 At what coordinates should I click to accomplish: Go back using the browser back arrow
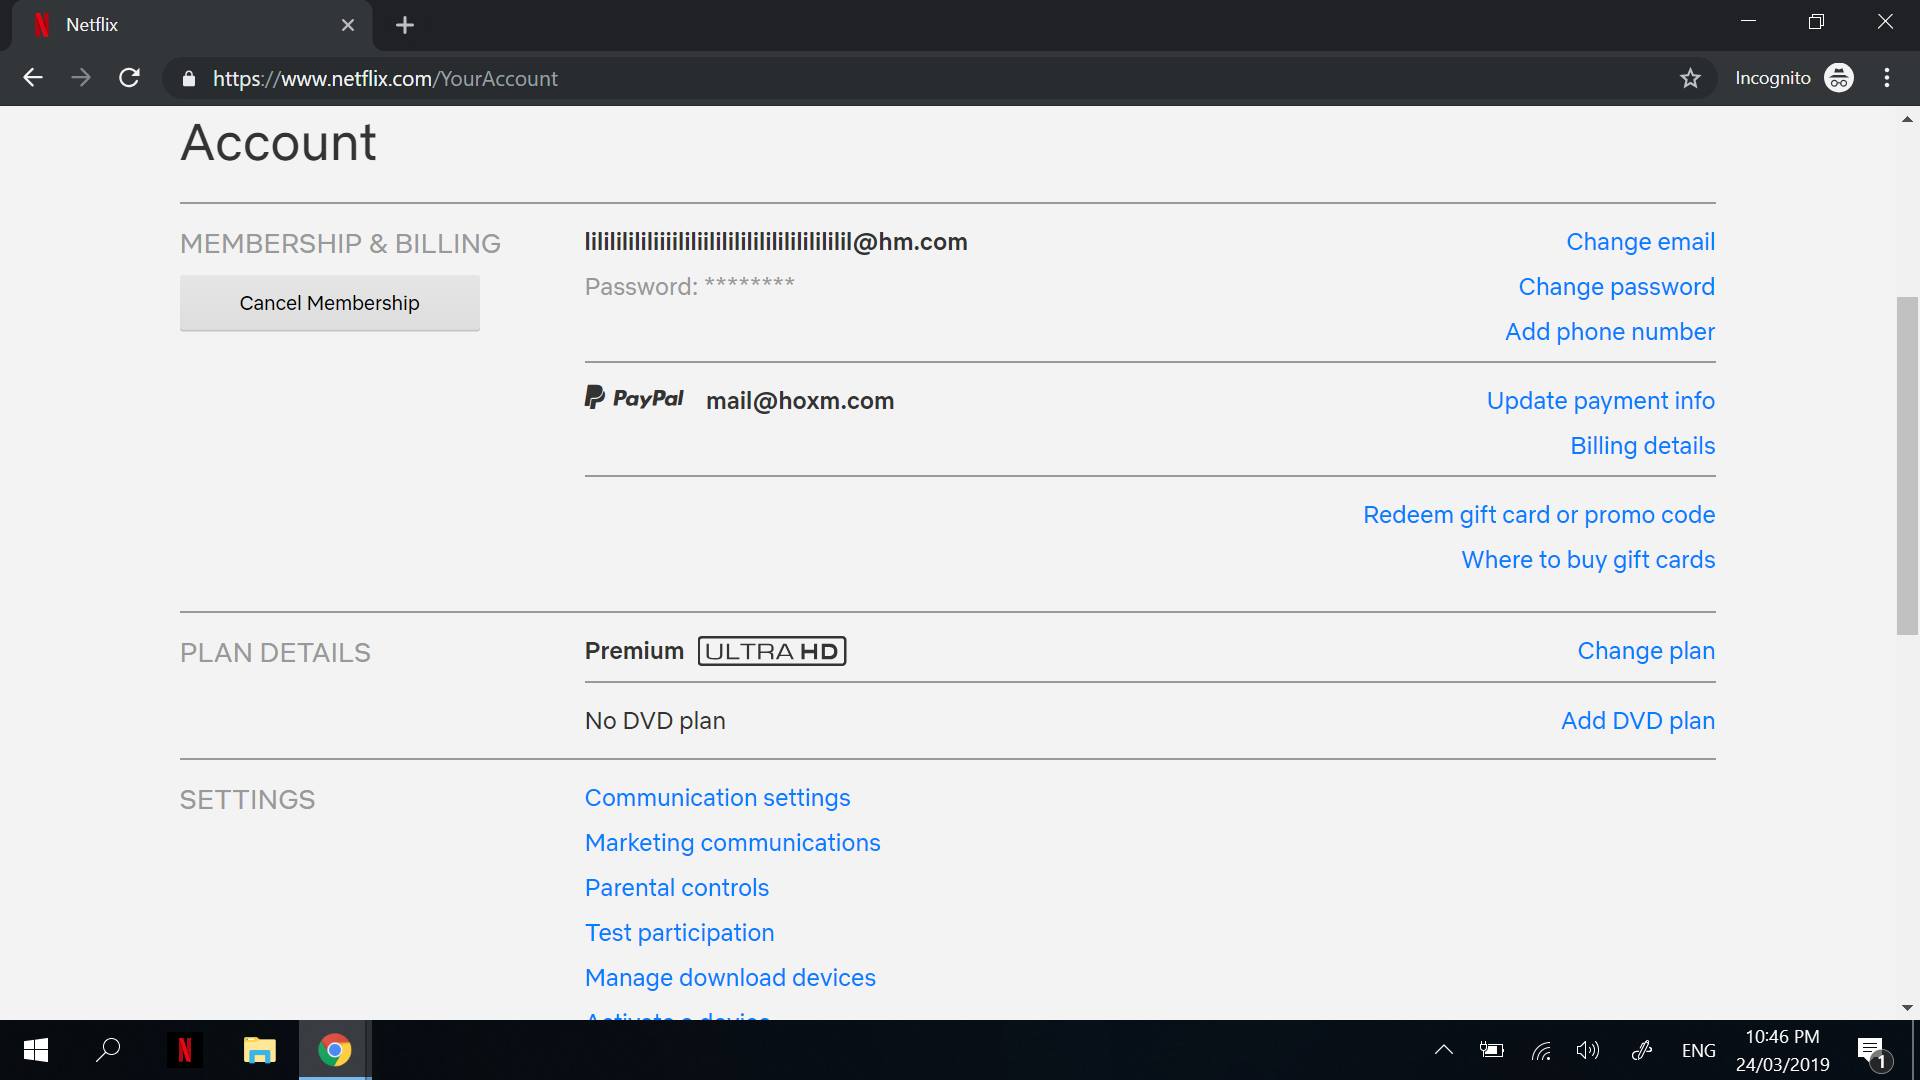33,78
